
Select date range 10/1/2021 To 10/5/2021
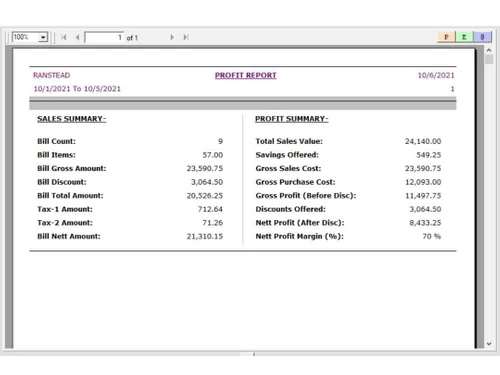tap(77, 89)
